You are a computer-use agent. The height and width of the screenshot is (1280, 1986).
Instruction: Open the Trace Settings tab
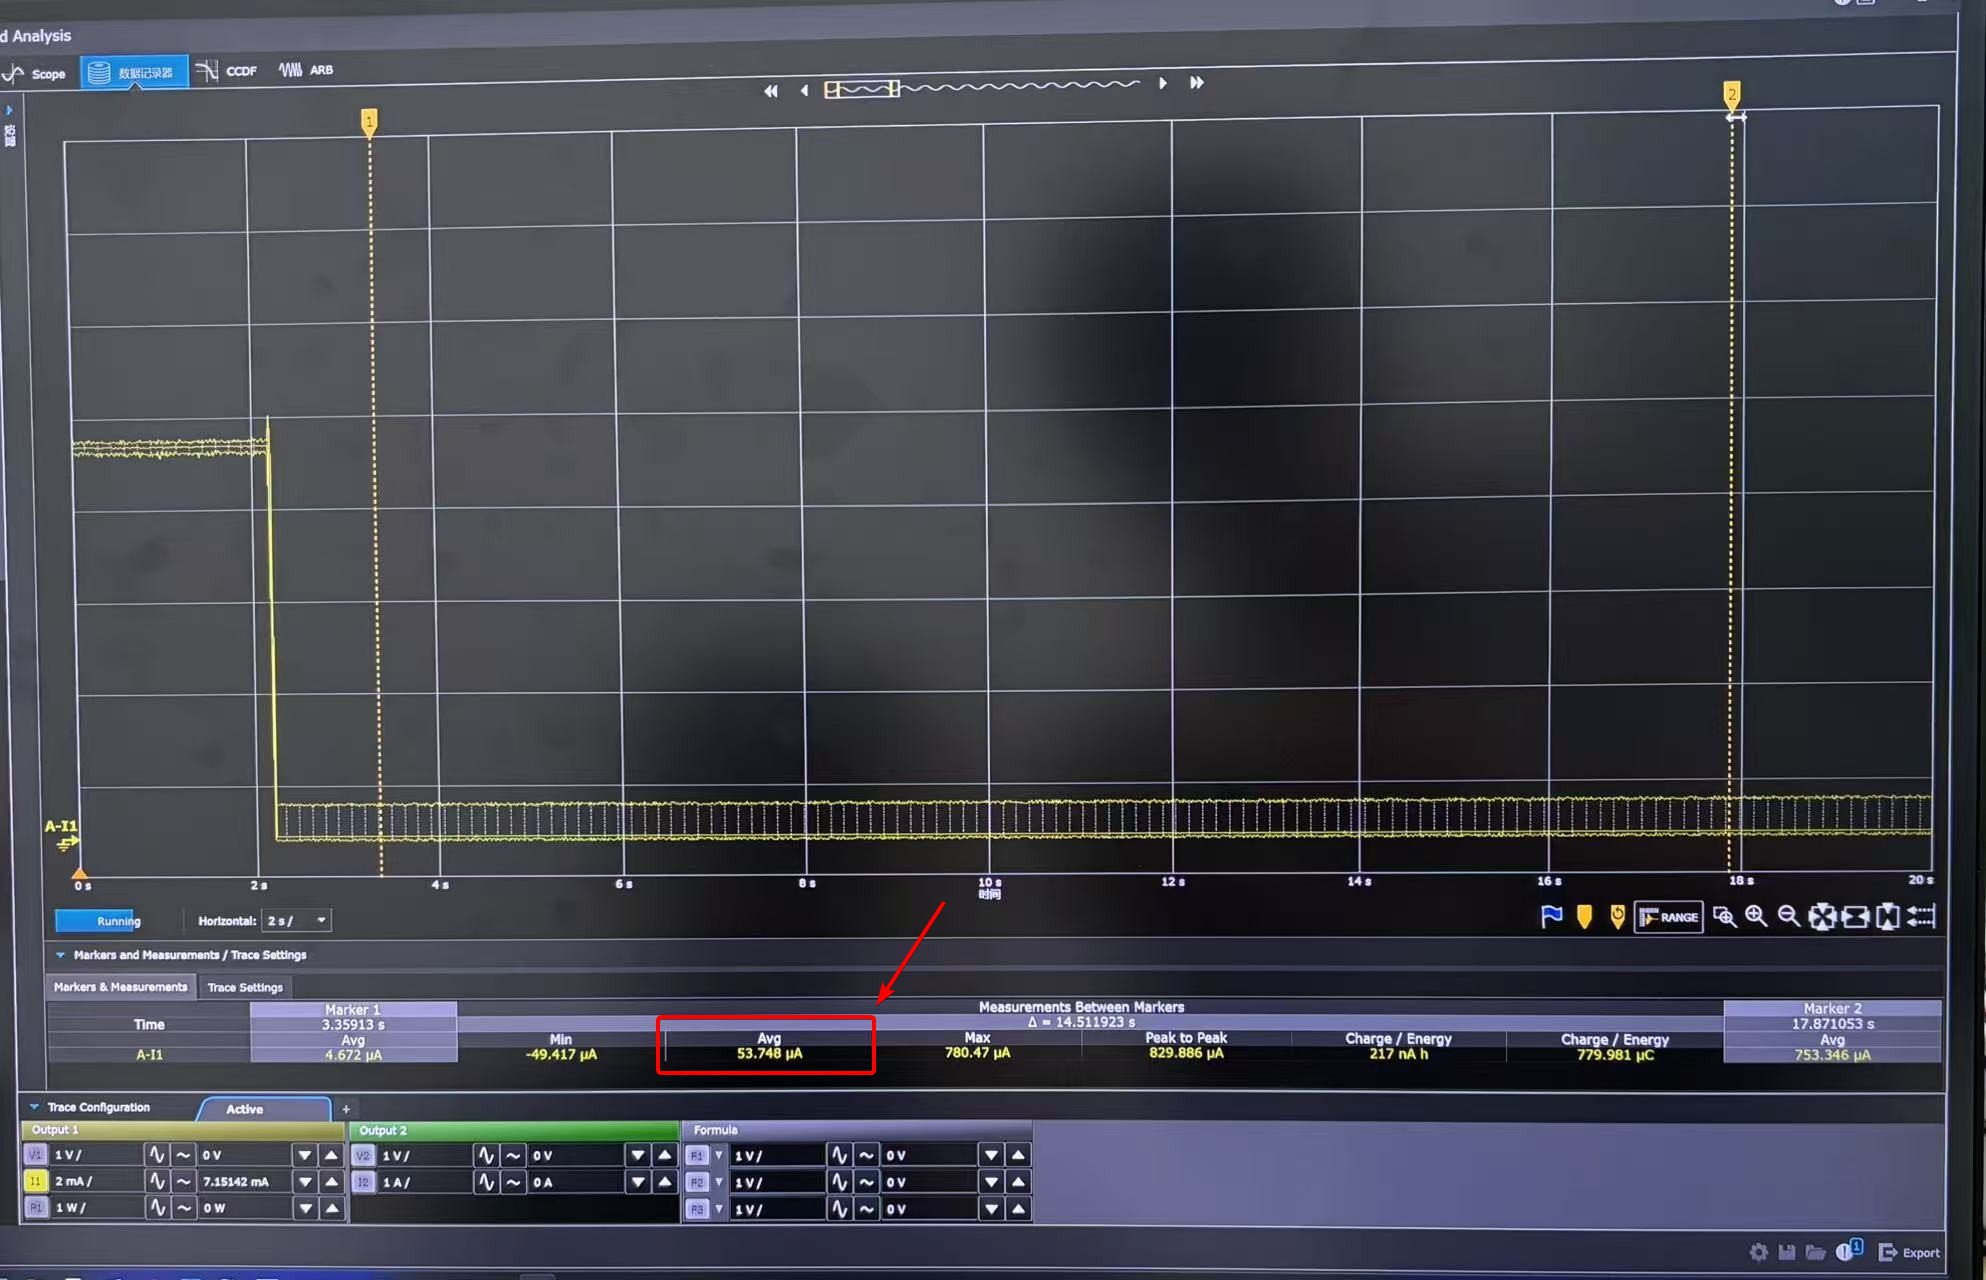pyautogui.click(x=245, y=987)
